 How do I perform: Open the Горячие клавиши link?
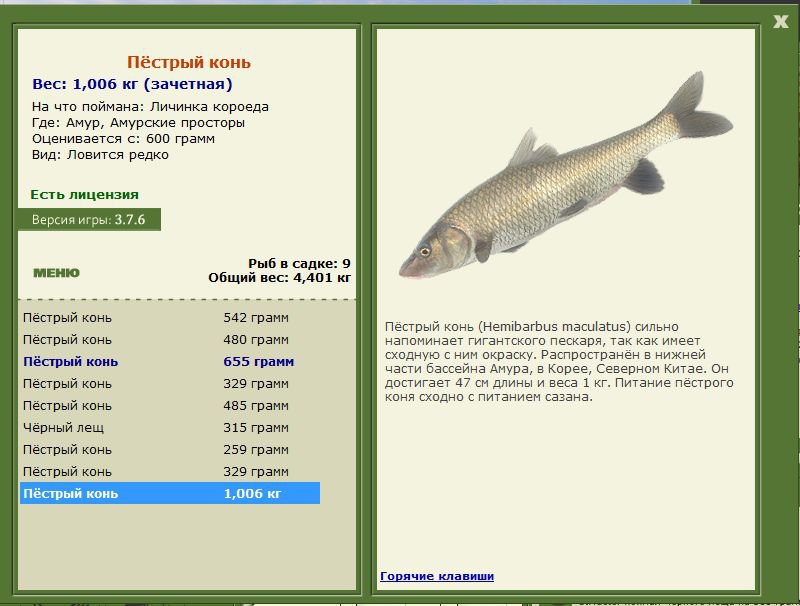tap(437, 576)
